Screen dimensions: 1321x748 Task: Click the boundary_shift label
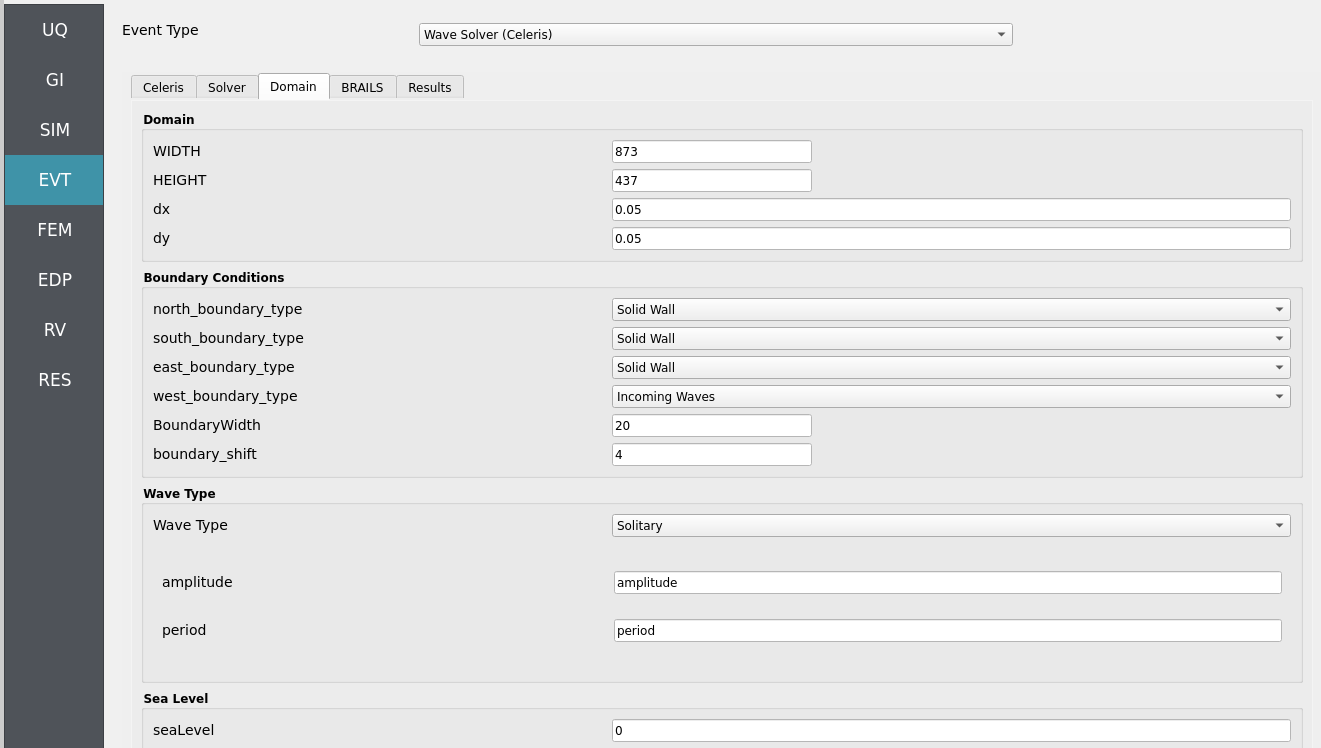pyautogui.click(x=204, y=455)
